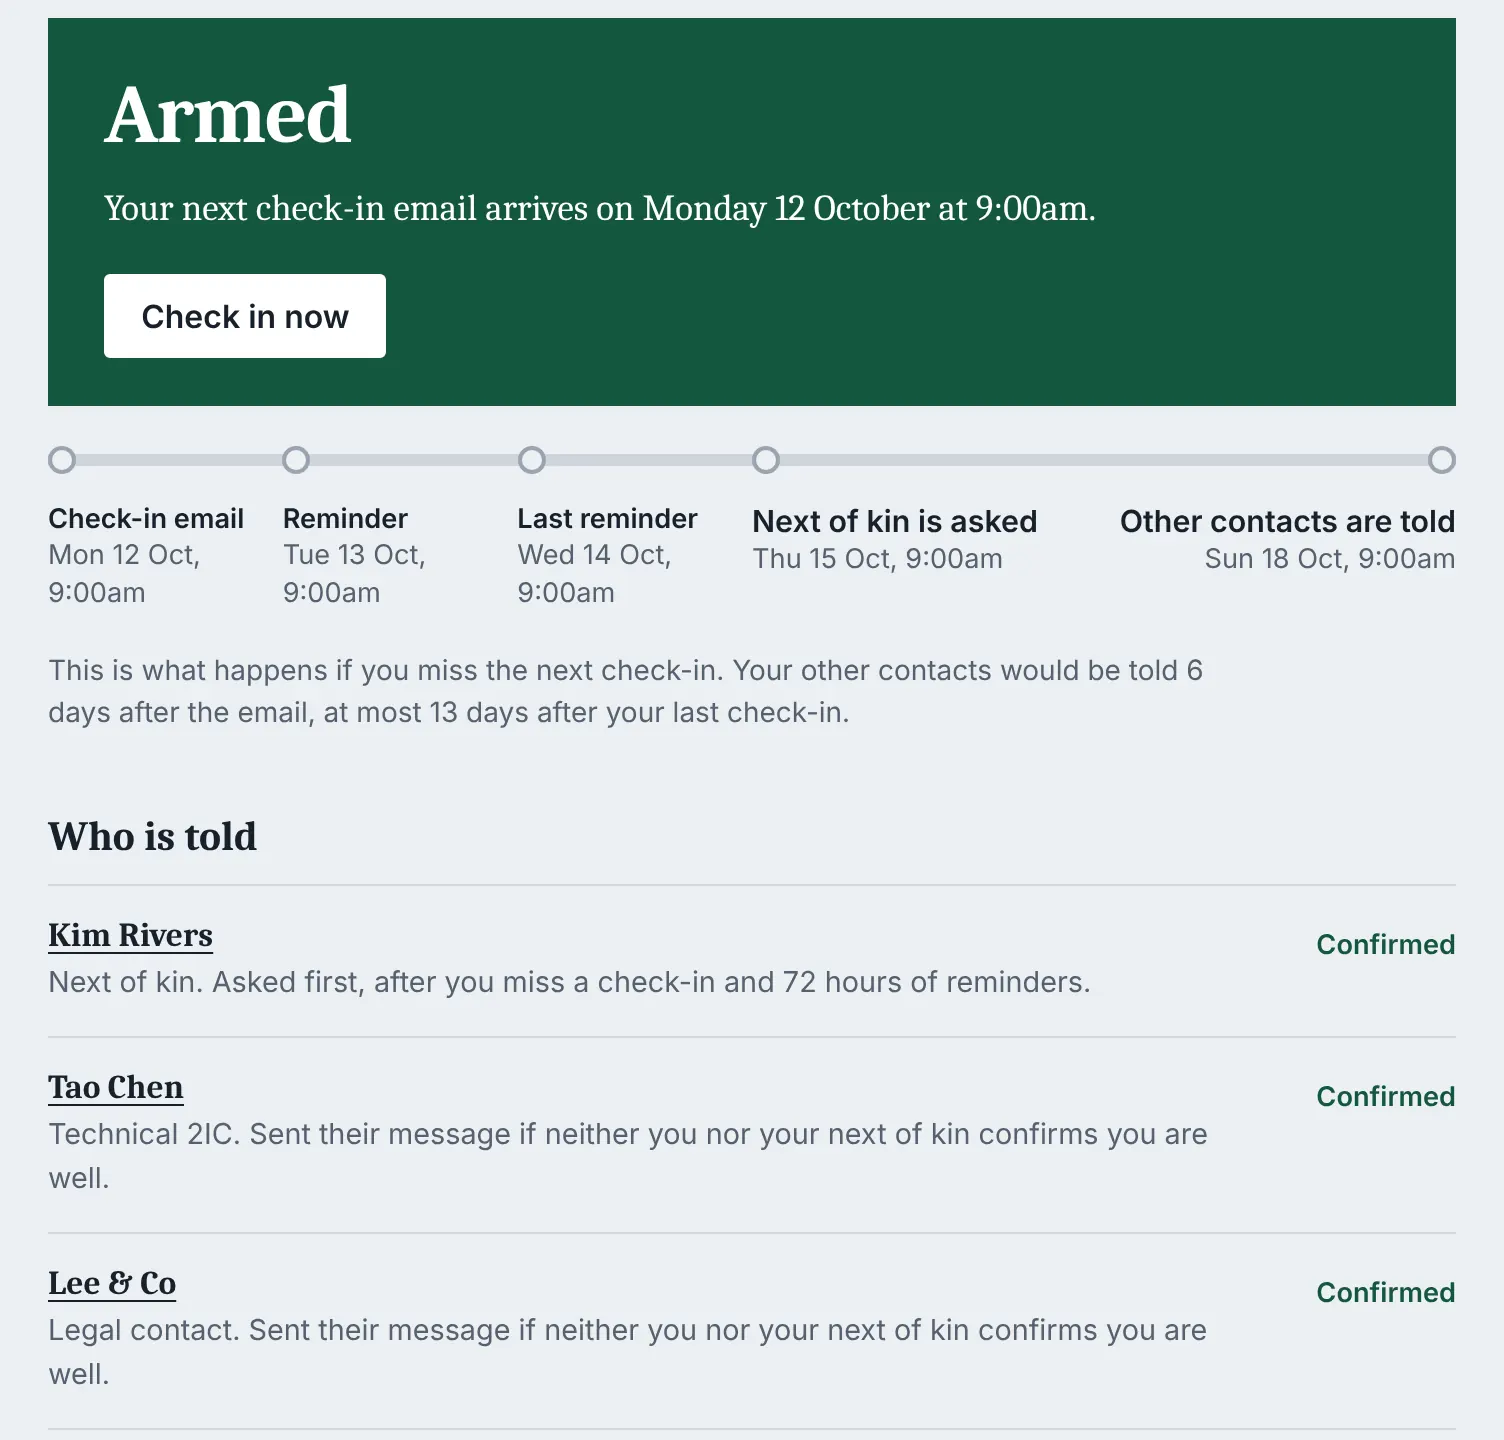Click Confirmed status for Lee & Co
Viewport: 1504px width, 1440px height.
1385,1292
